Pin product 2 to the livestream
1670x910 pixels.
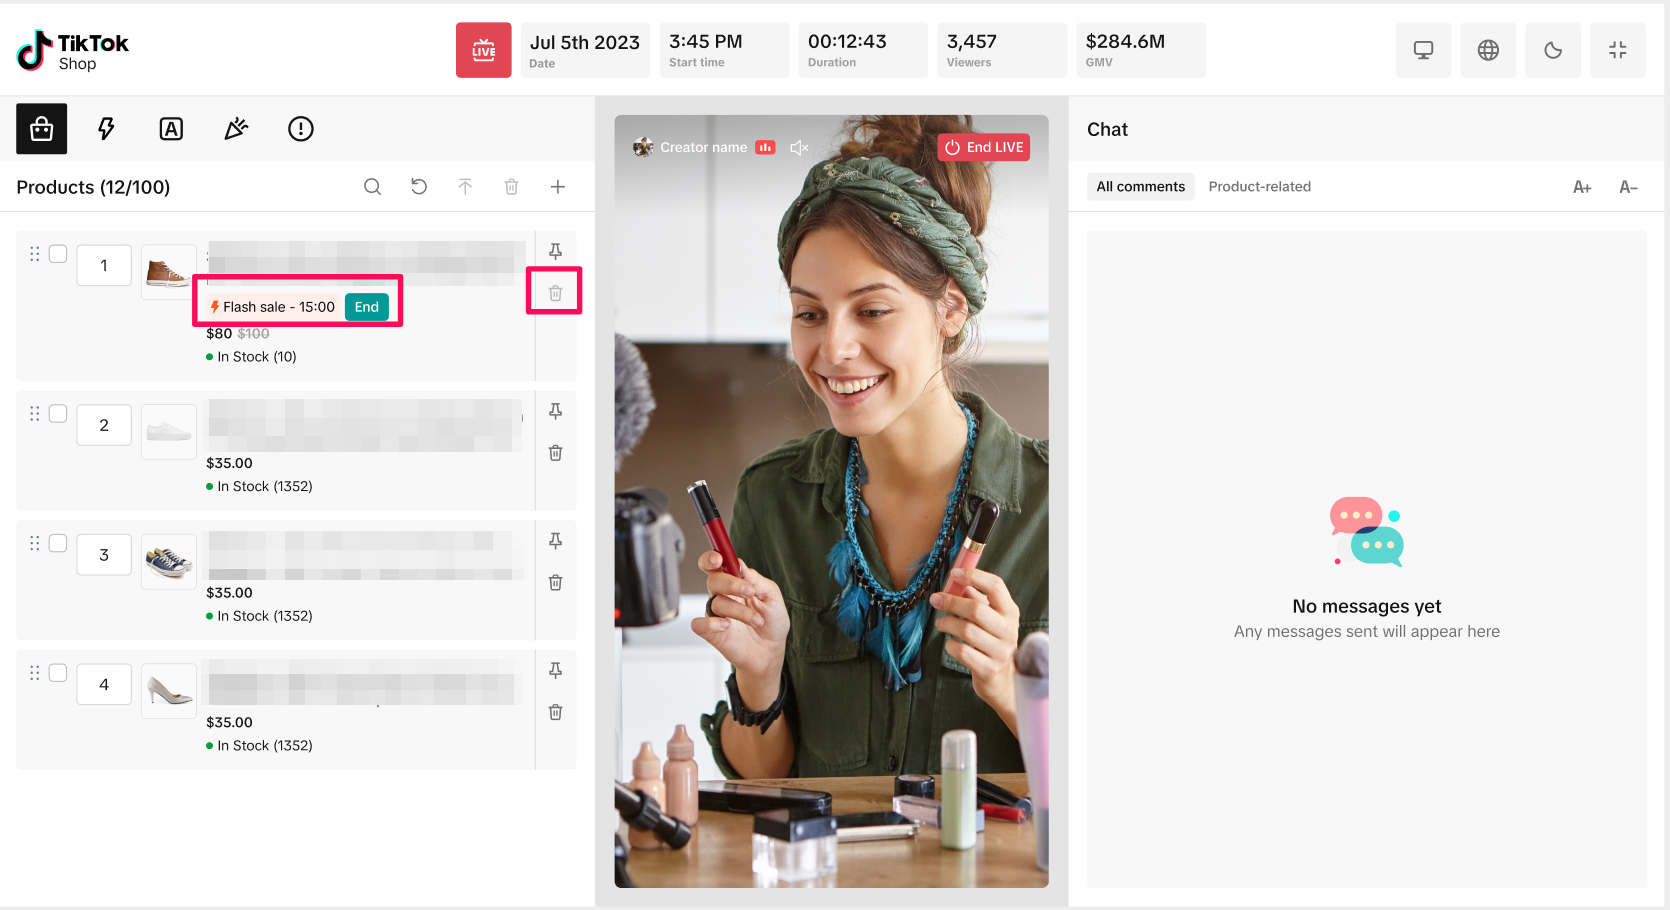(x=556, y=411)
